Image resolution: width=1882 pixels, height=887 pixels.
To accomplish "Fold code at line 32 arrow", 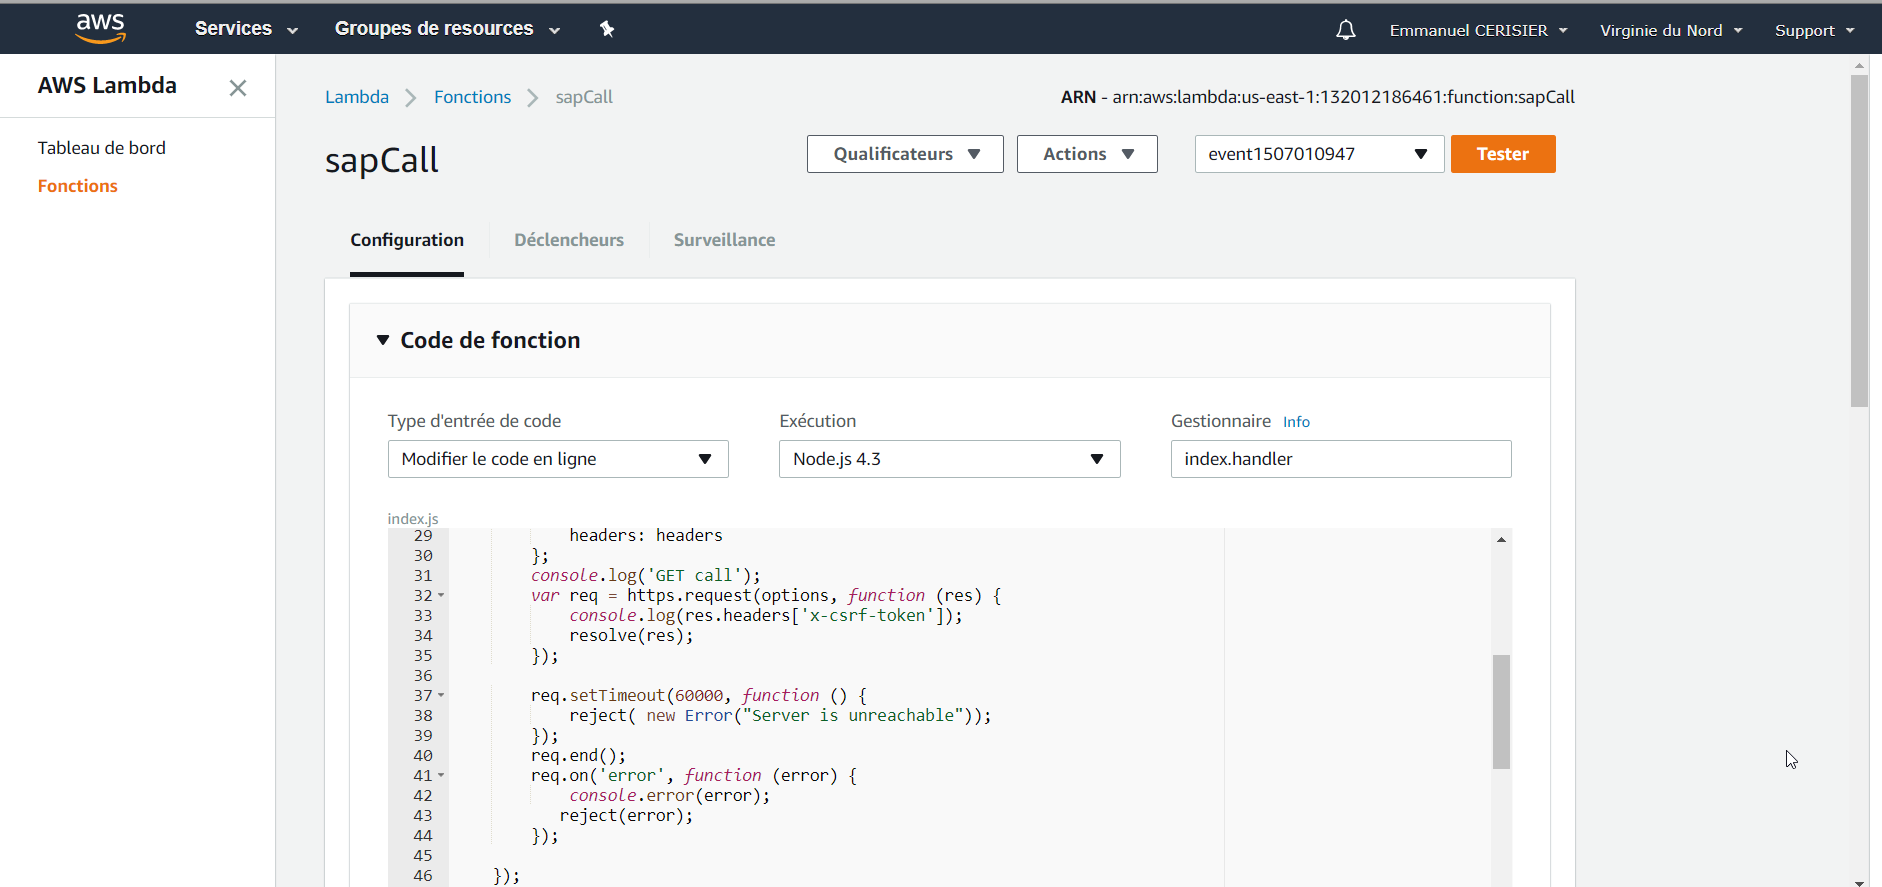I will [441, 595].
